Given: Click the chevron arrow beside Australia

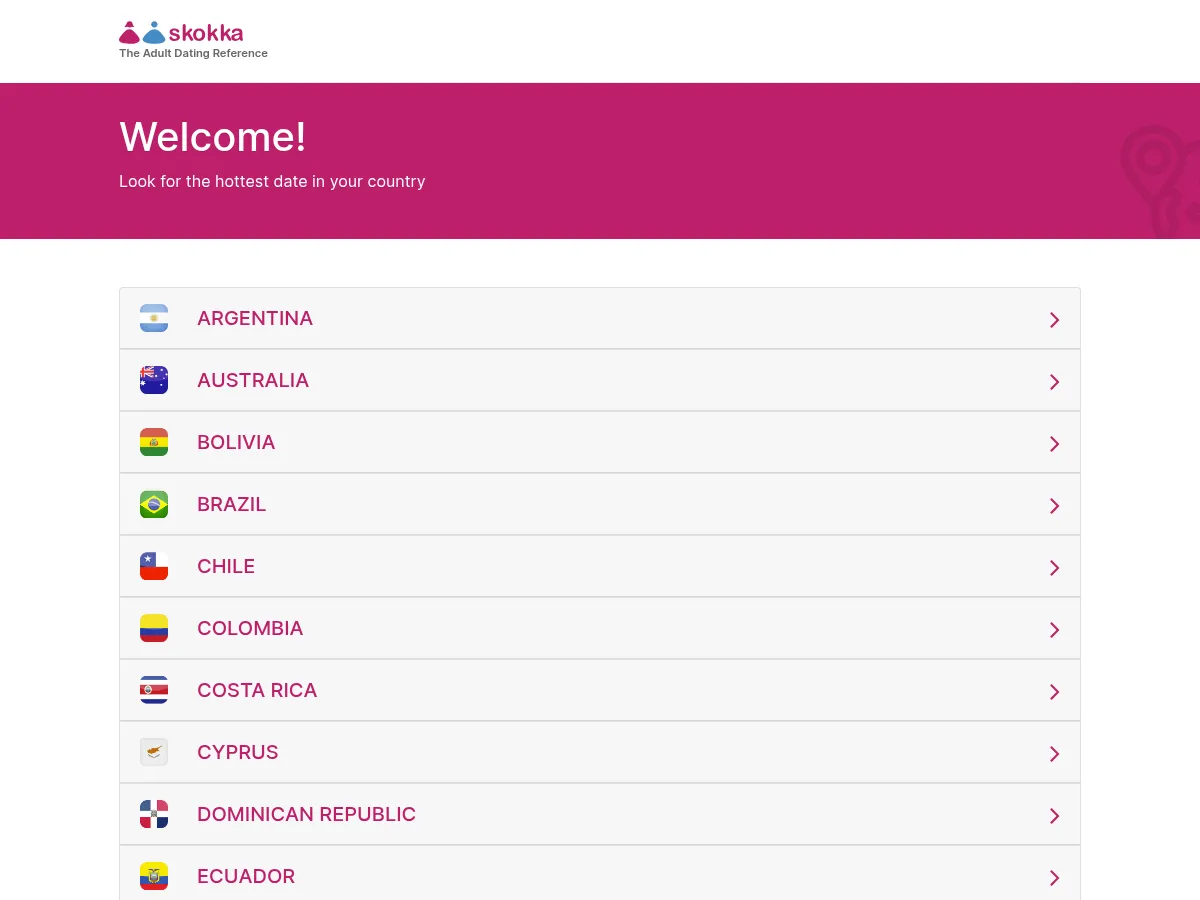Looking at the screenshot, I should pos(1054,382).
